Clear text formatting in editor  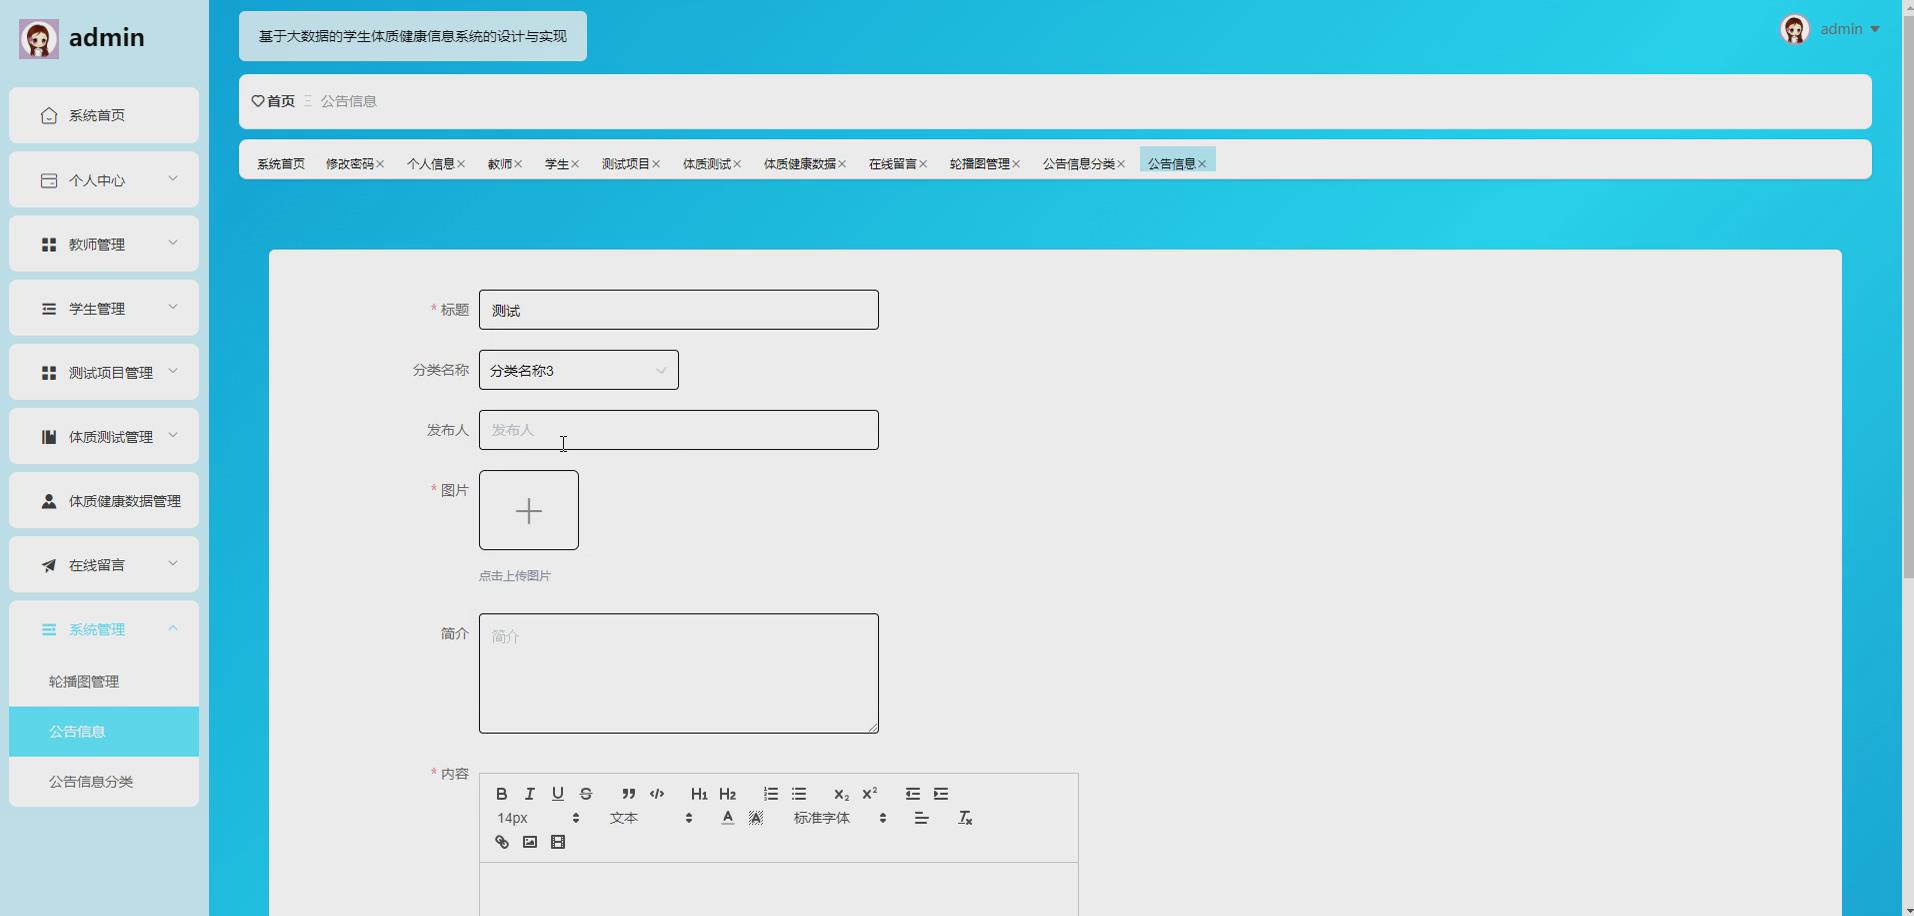[x=965, y=818]
